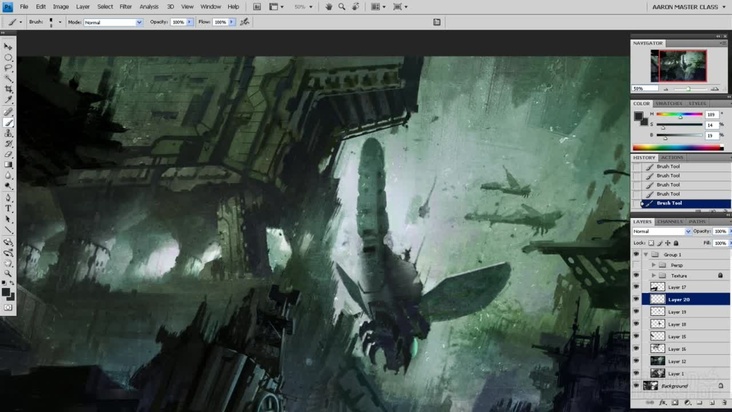Open the Filter menu

[126, 7]
